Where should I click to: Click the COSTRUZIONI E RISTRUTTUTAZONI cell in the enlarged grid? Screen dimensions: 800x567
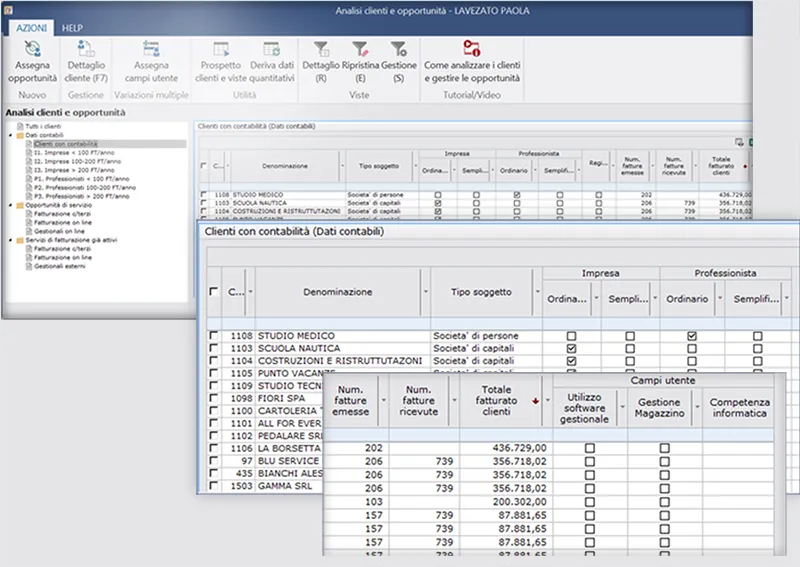click(342, 361)
